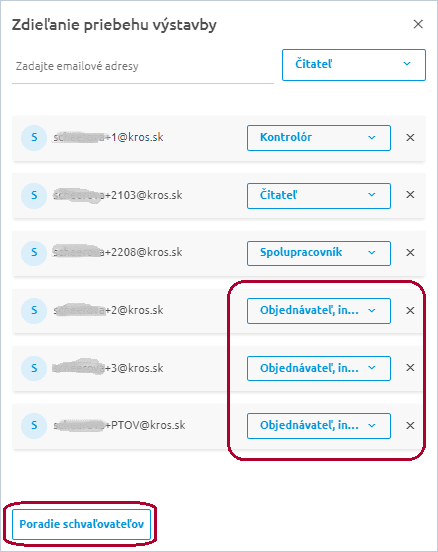The image size is (438, 552).
Task: Remove the +2103@kros.sk user row
Action: pos(410,195)
